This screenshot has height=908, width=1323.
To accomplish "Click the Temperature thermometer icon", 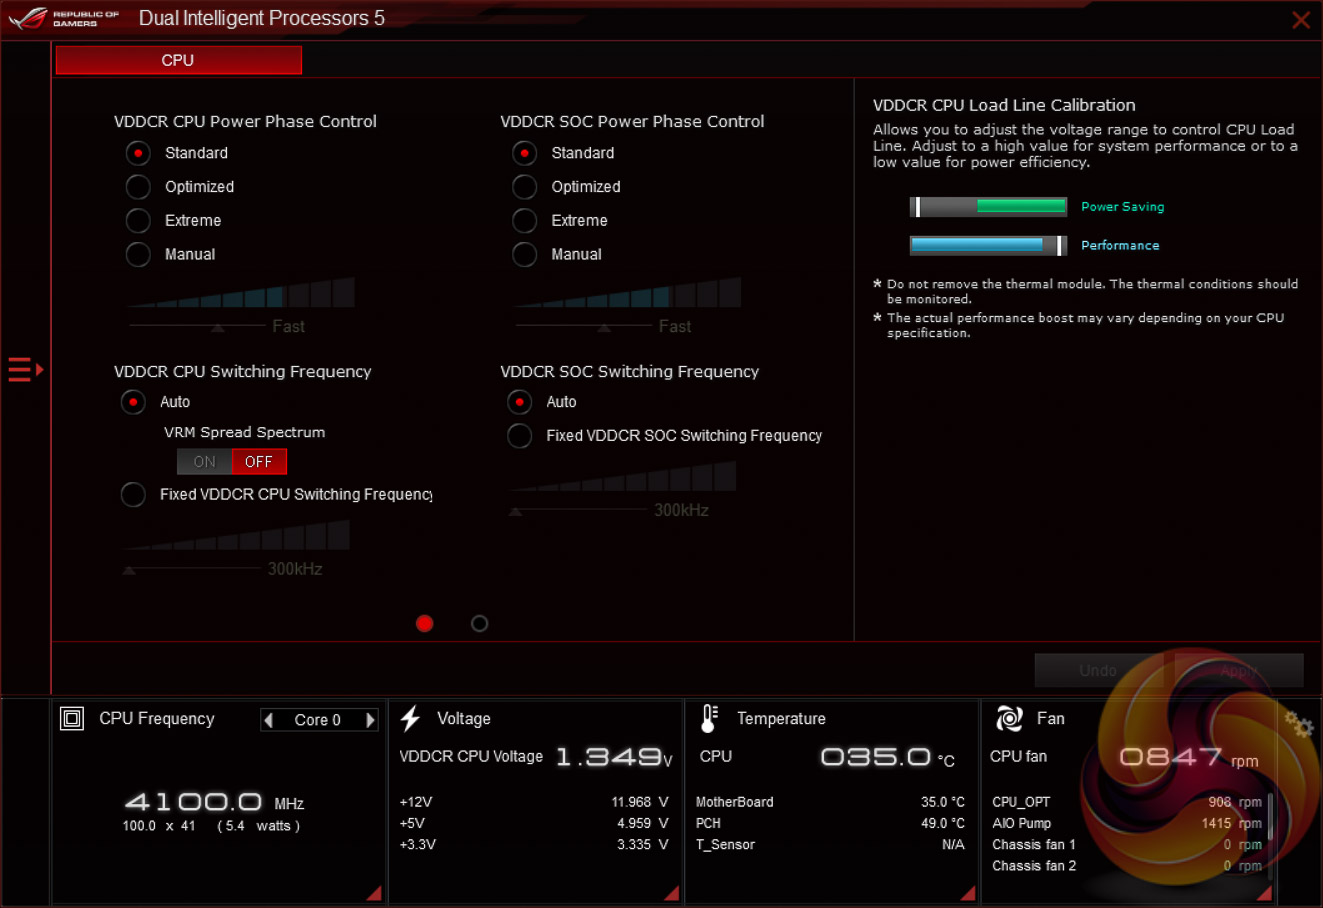I will click(x=709, y=718).
